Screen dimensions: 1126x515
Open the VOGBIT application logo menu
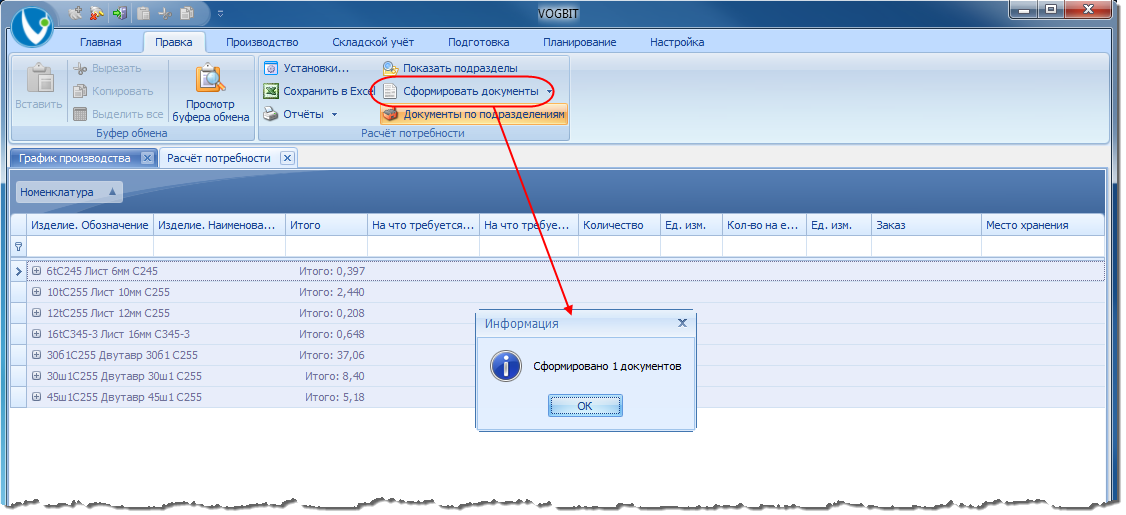point(32,27)
